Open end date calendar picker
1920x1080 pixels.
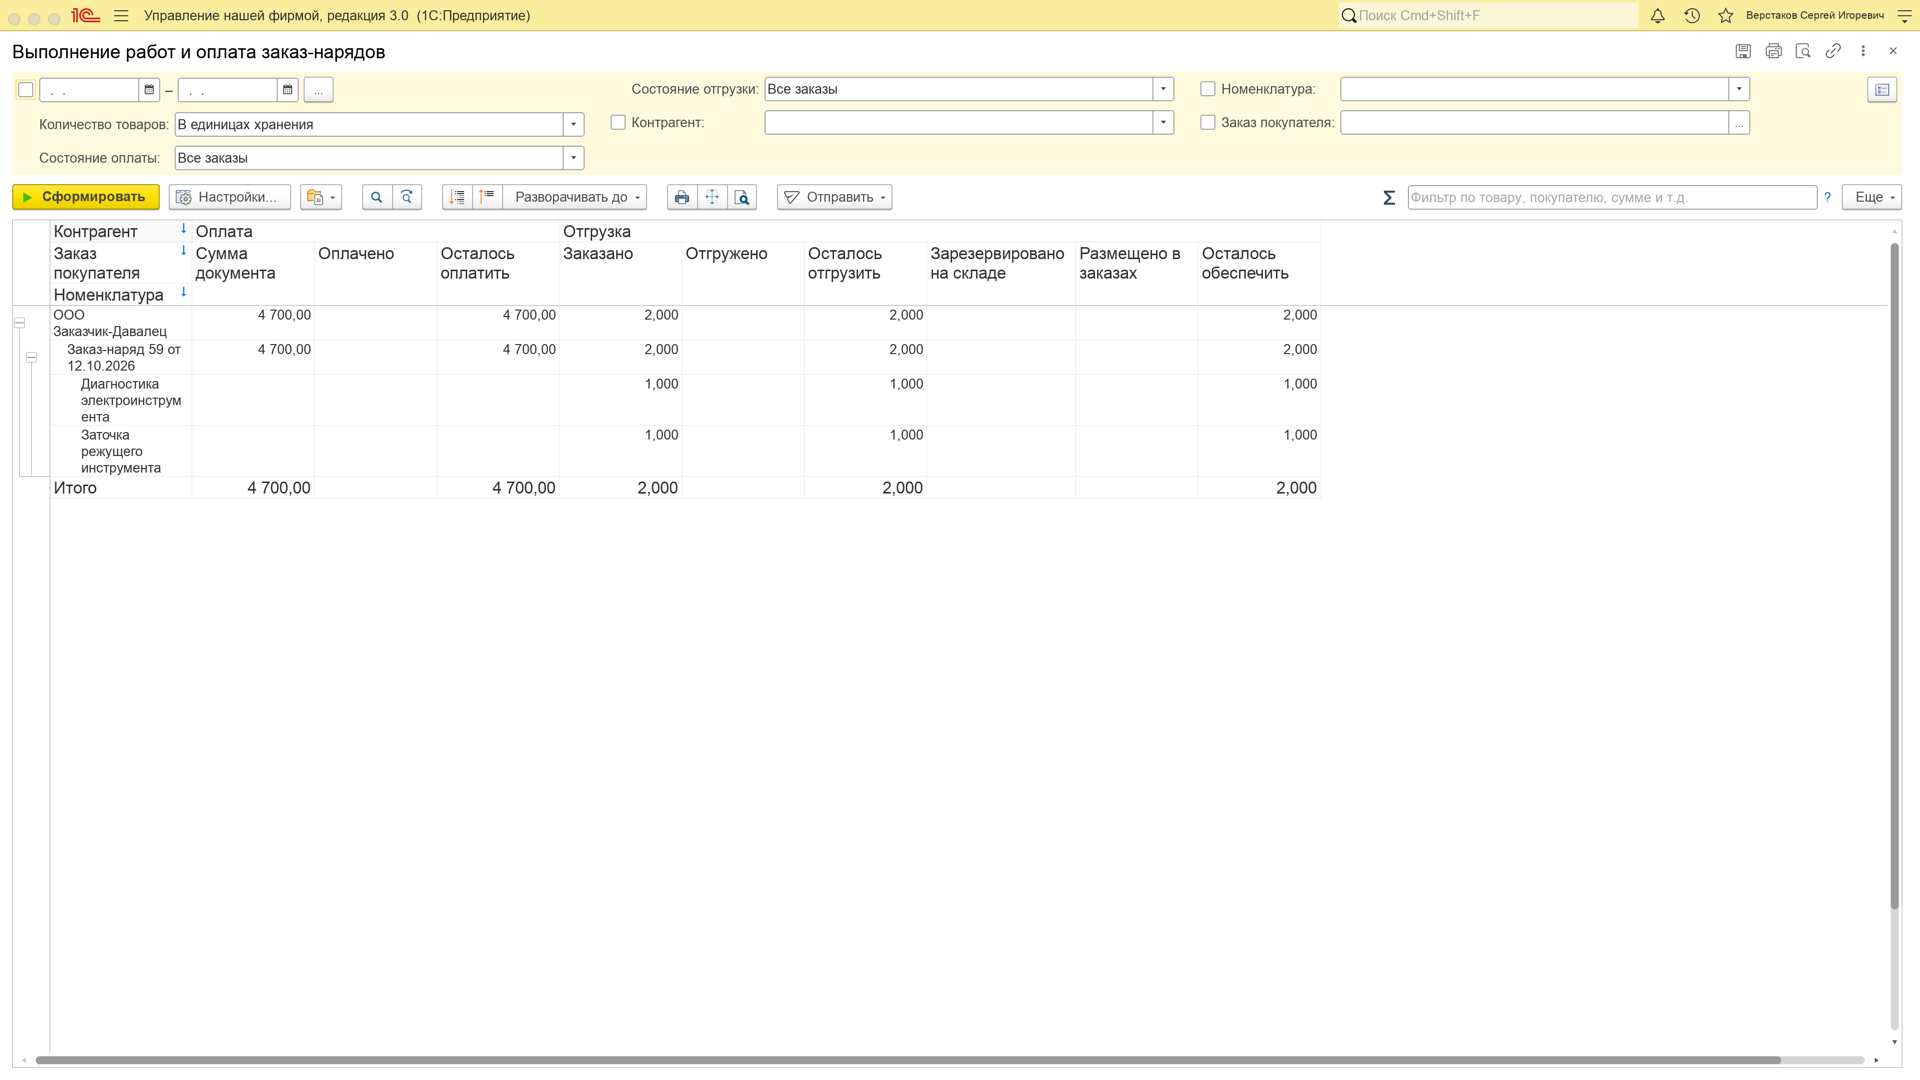pyautogui.click(x=287, y=90)
